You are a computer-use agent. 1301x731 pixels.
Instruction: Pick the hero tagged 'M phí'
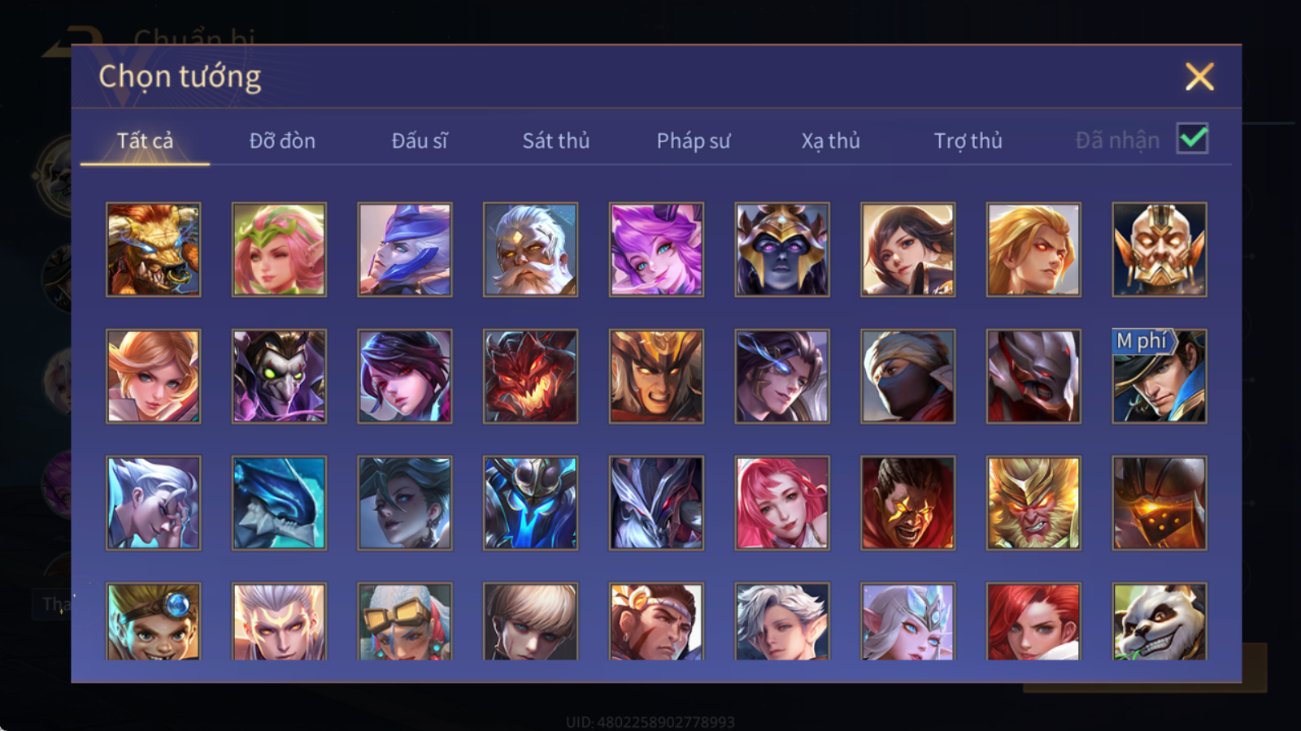[x=1159, y=376]
